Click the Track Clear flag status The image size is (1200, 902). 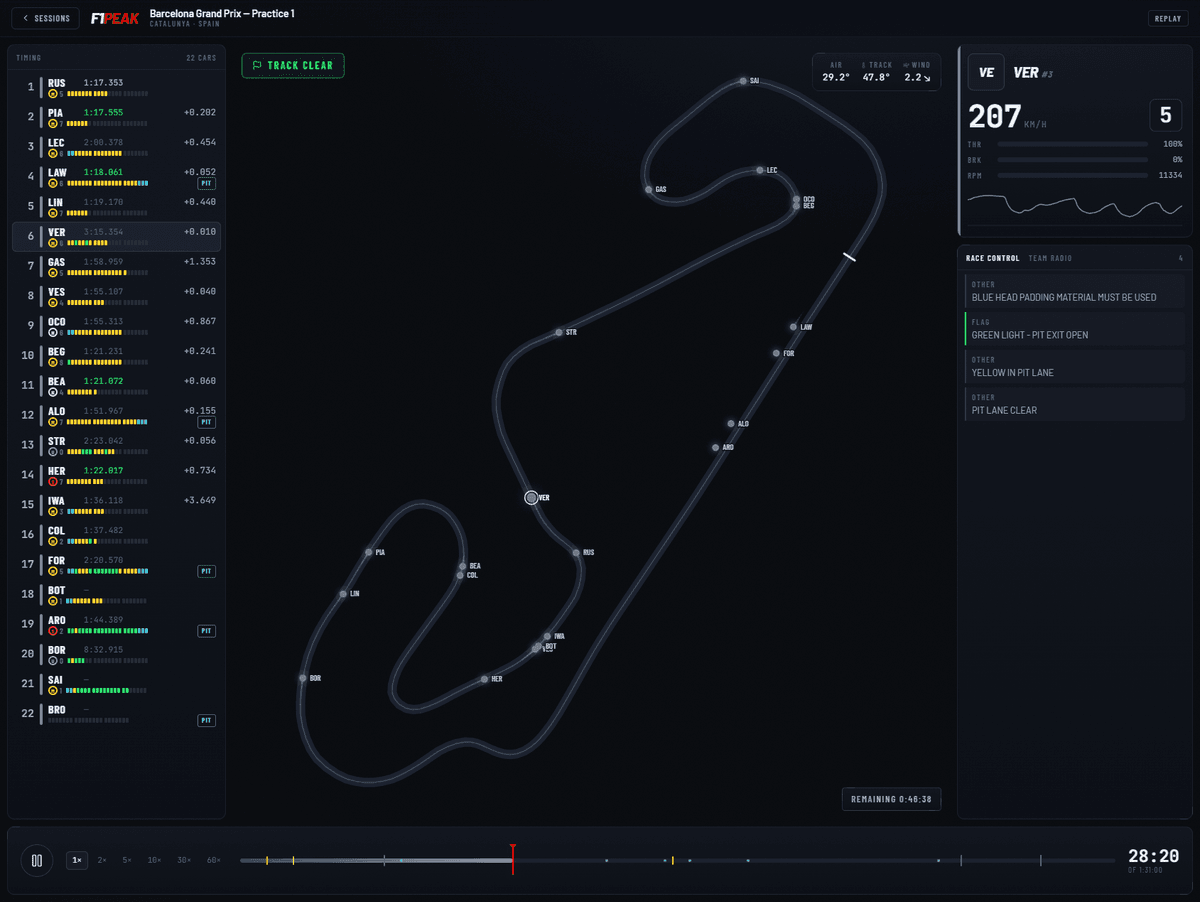293,66
